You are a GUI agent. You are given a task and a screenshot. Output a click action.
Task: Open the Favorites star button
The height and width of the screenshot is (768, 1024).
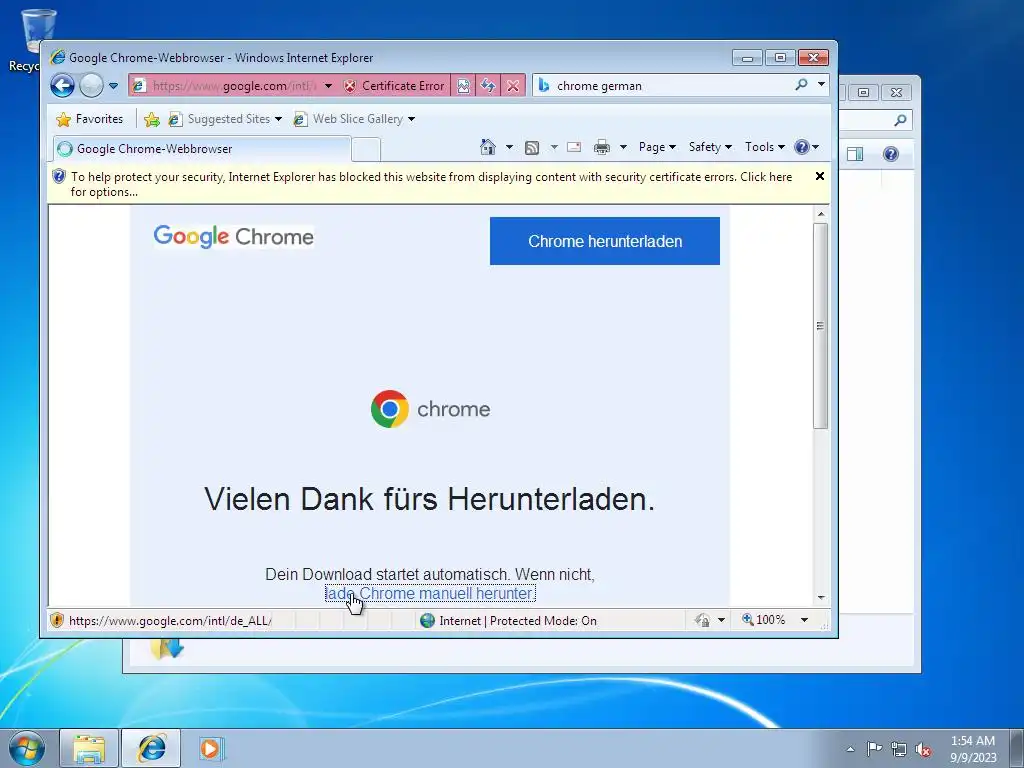point(90,119)
